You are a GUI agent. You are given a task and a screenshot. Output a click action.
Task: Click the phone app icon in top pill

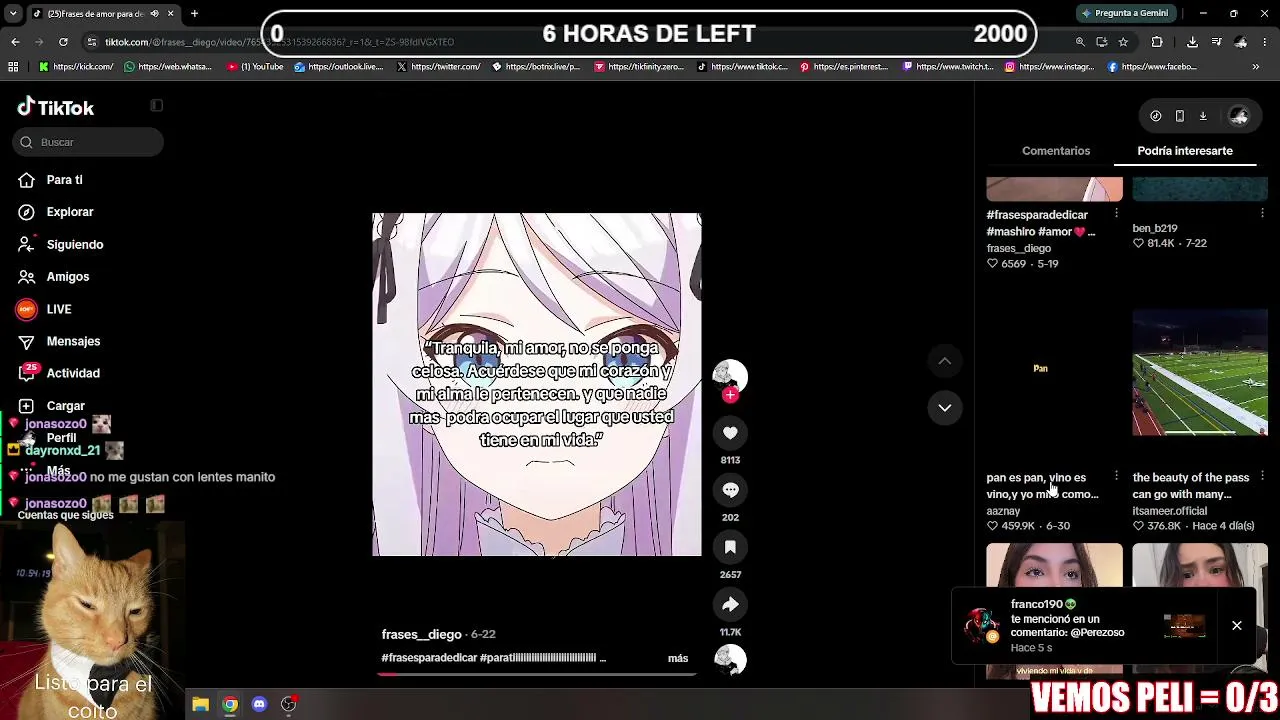point(1180,116)
